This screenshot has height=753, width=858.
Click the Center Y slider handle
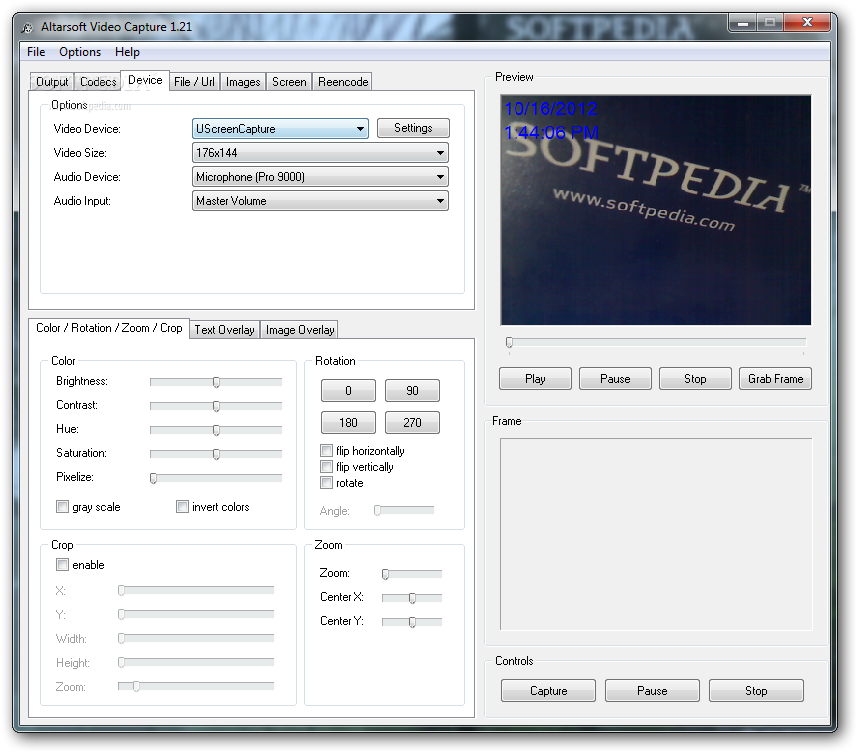412,622
